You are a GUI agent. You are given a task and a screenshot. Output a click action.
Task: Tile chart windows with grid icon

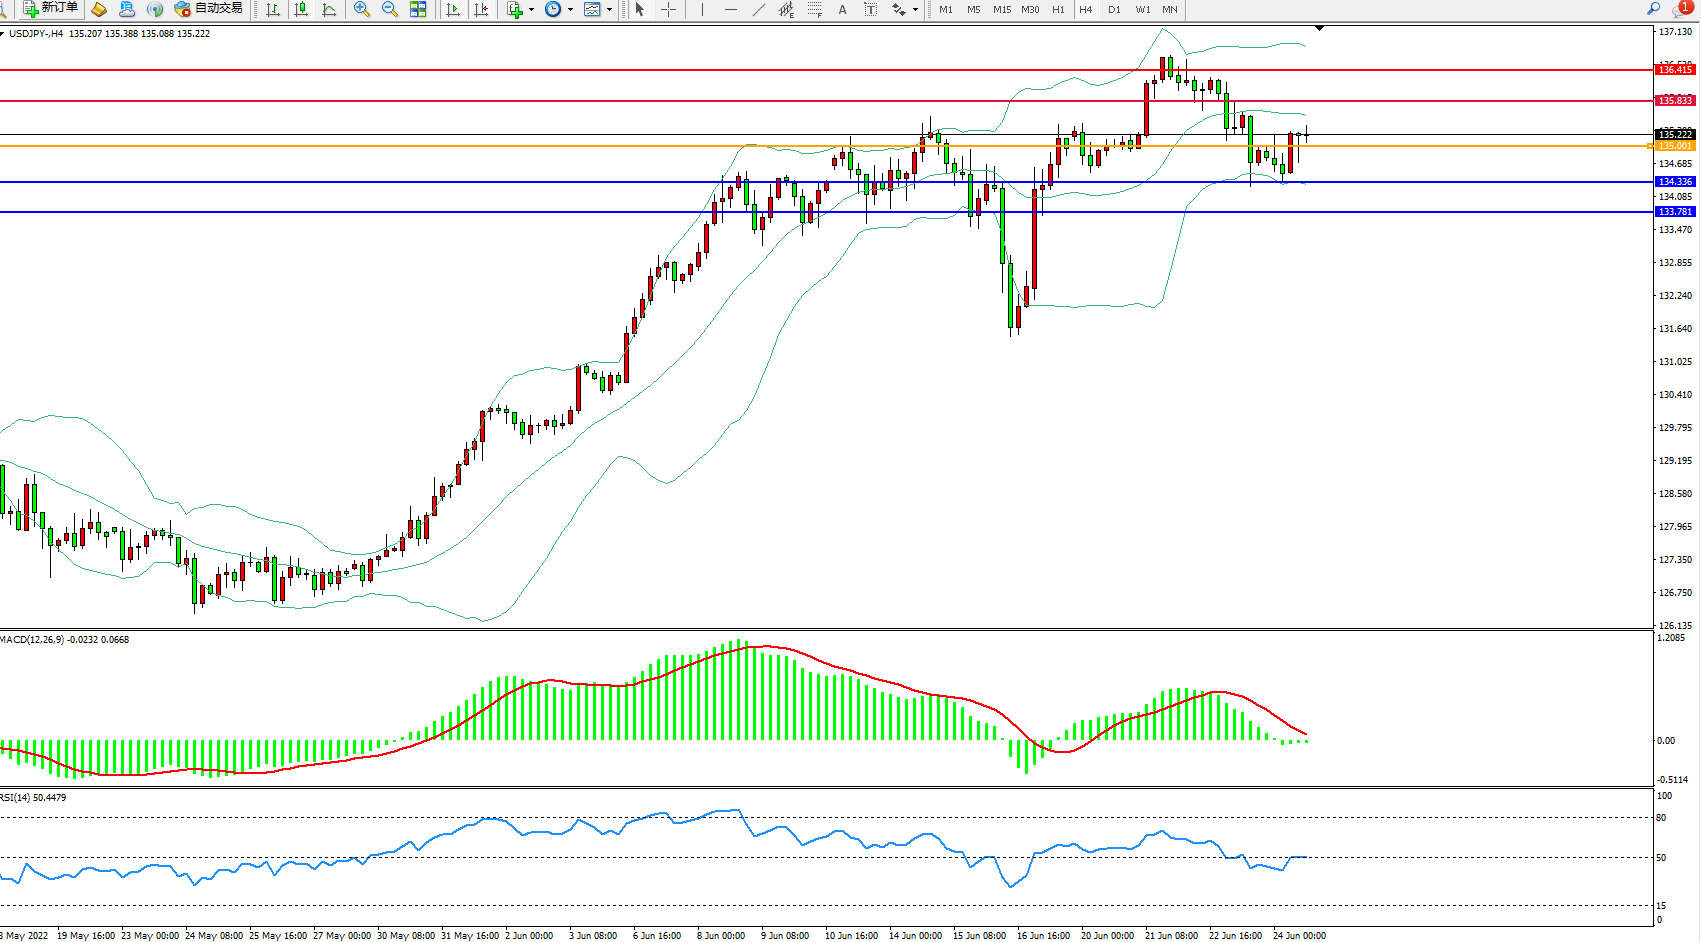click(418, 9)
